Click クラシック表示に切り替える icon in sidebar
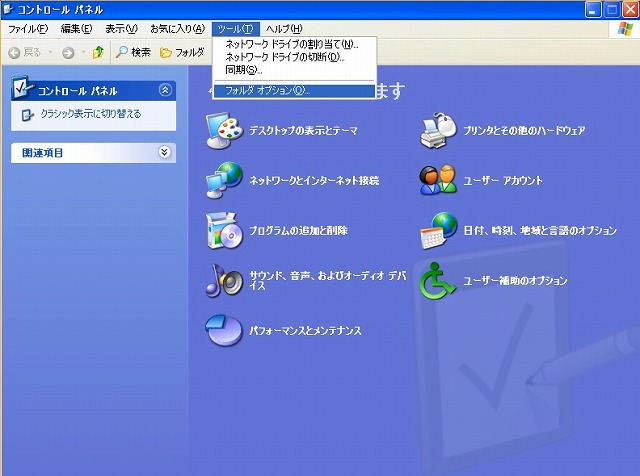This screenshot has width=640, height=476. 27,115
